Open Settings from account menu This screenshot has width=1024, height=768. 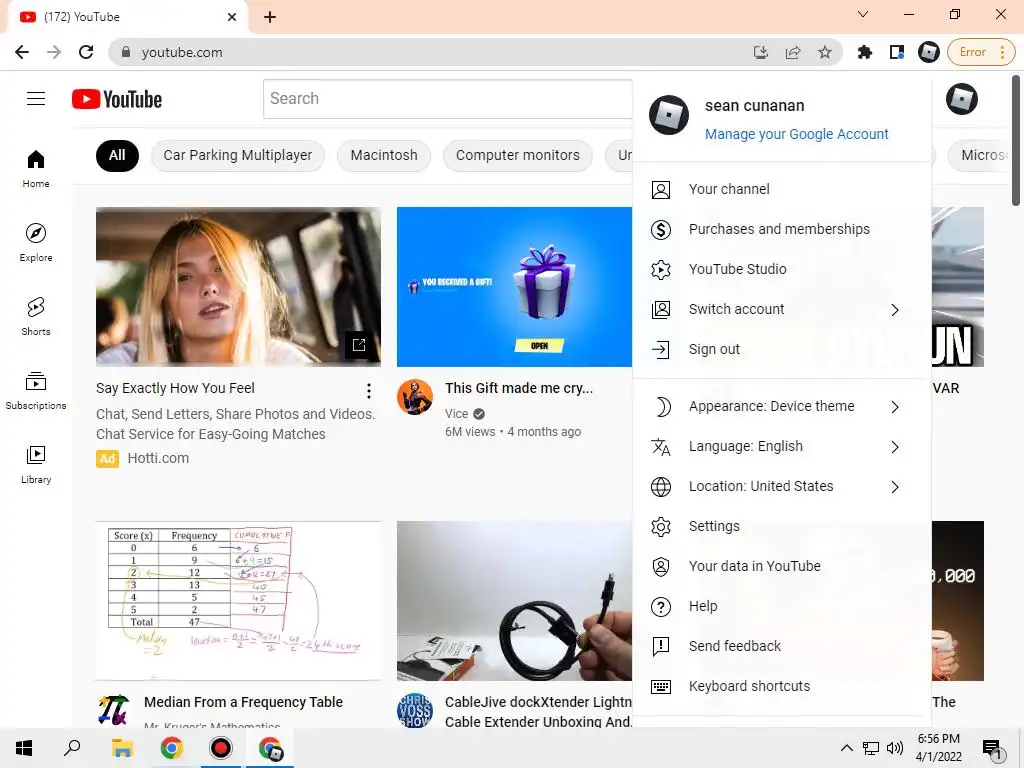pos(782,526)
